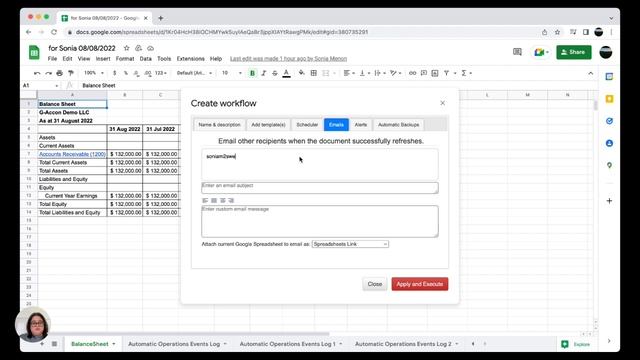The width and height of the screenshot is (640, 360).
Task: Click the Borders icon
Action: (x=313, y=73)
